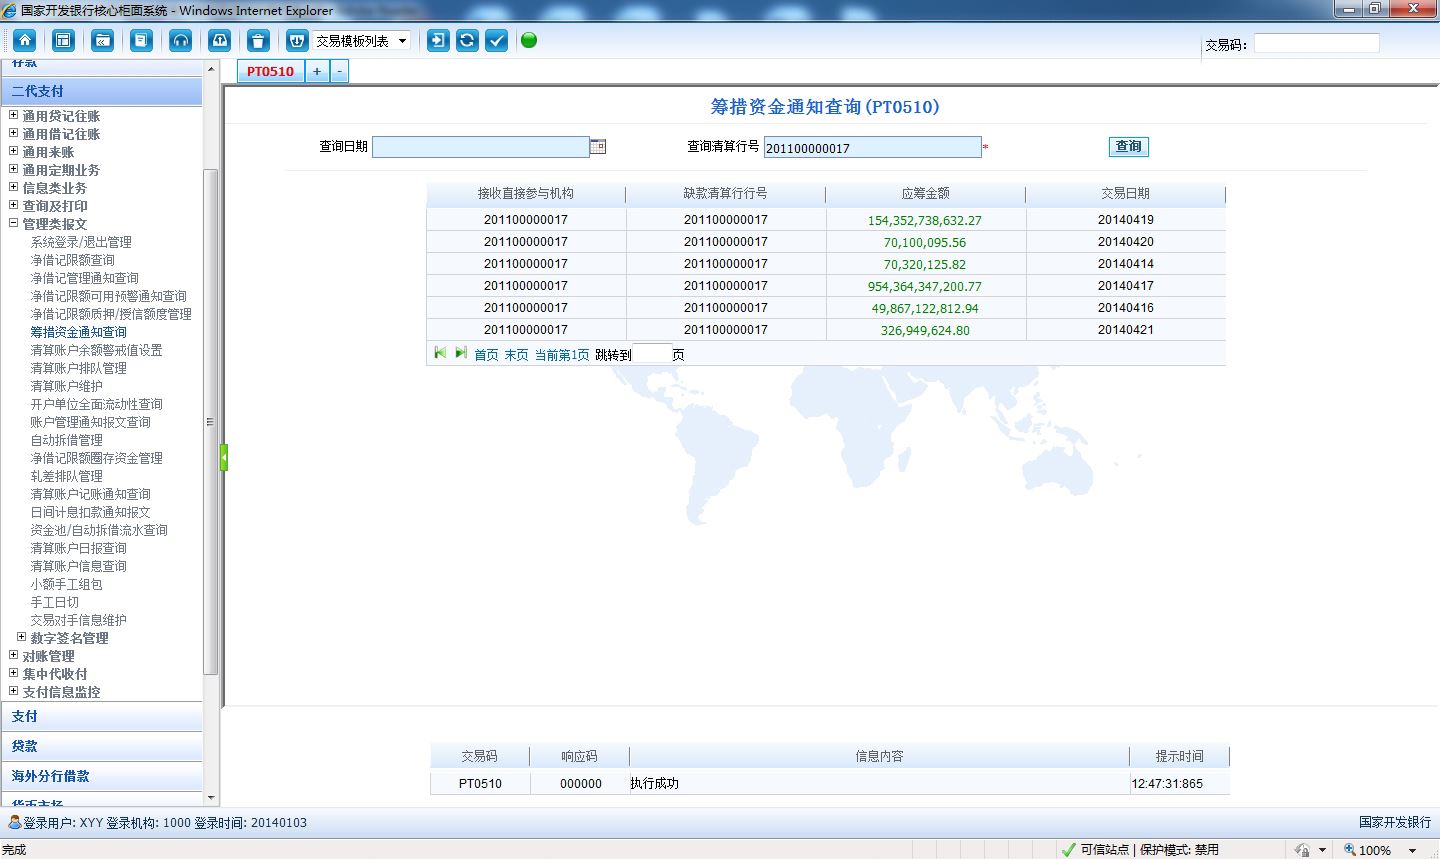Select amount cell 154,352,738,632.27
1440x859 pixels.
[x=925, y=220]
